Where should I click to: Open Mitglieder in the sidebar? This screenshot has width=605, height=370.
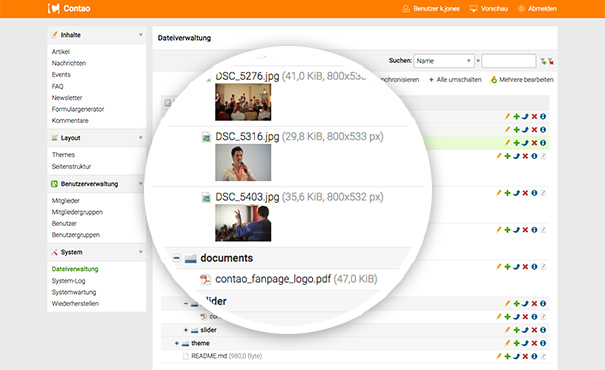click(66, 201)
